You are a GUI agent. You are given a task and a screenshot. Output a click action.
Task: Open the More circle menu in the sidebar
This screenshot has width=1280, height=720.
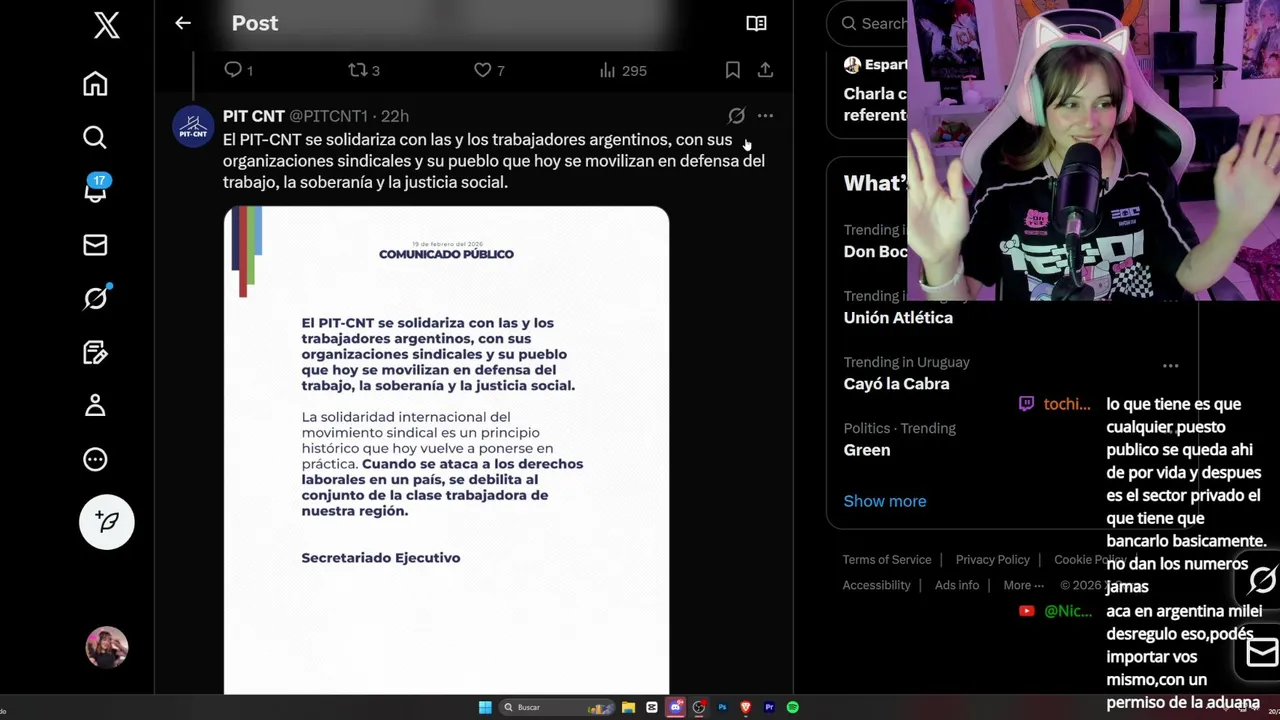tap(95, 459)
